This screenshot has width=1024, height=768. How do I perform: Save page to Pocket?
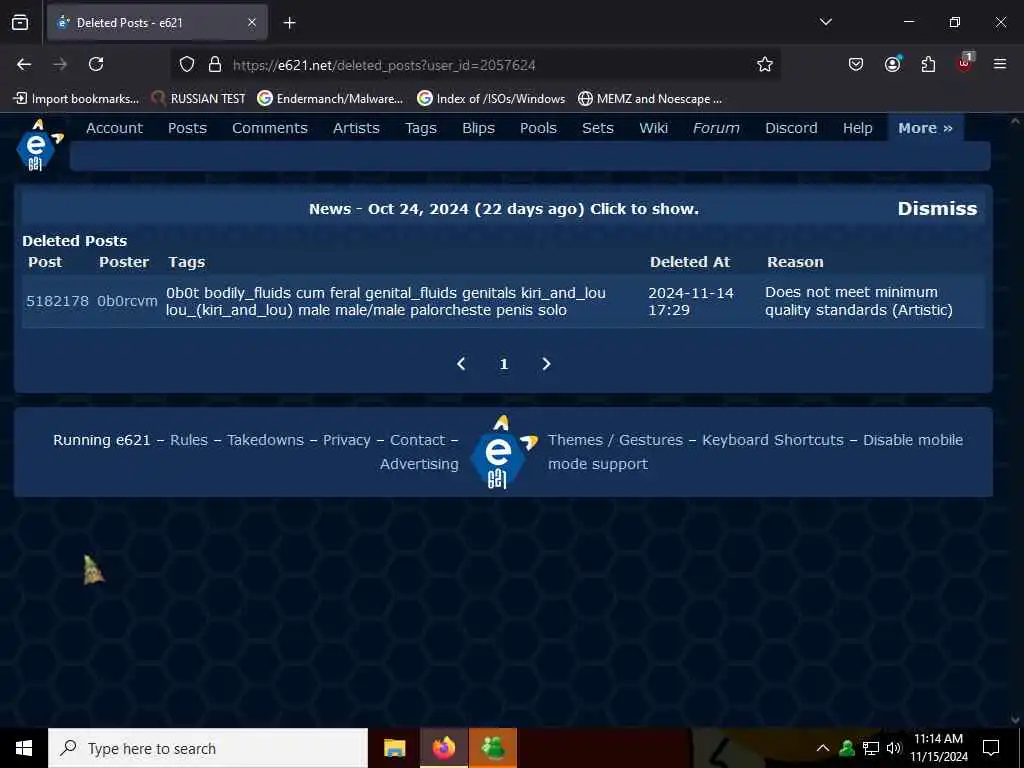[x=856, y=64]
